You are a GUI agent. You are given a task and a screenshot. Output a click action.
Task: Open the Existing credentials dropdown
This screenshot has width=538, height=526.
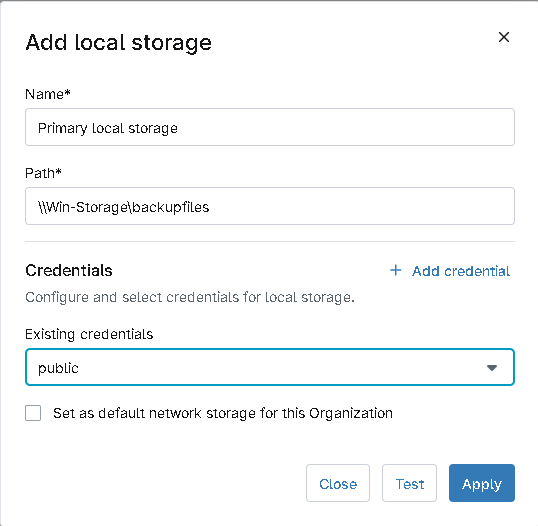pos(270,367)
